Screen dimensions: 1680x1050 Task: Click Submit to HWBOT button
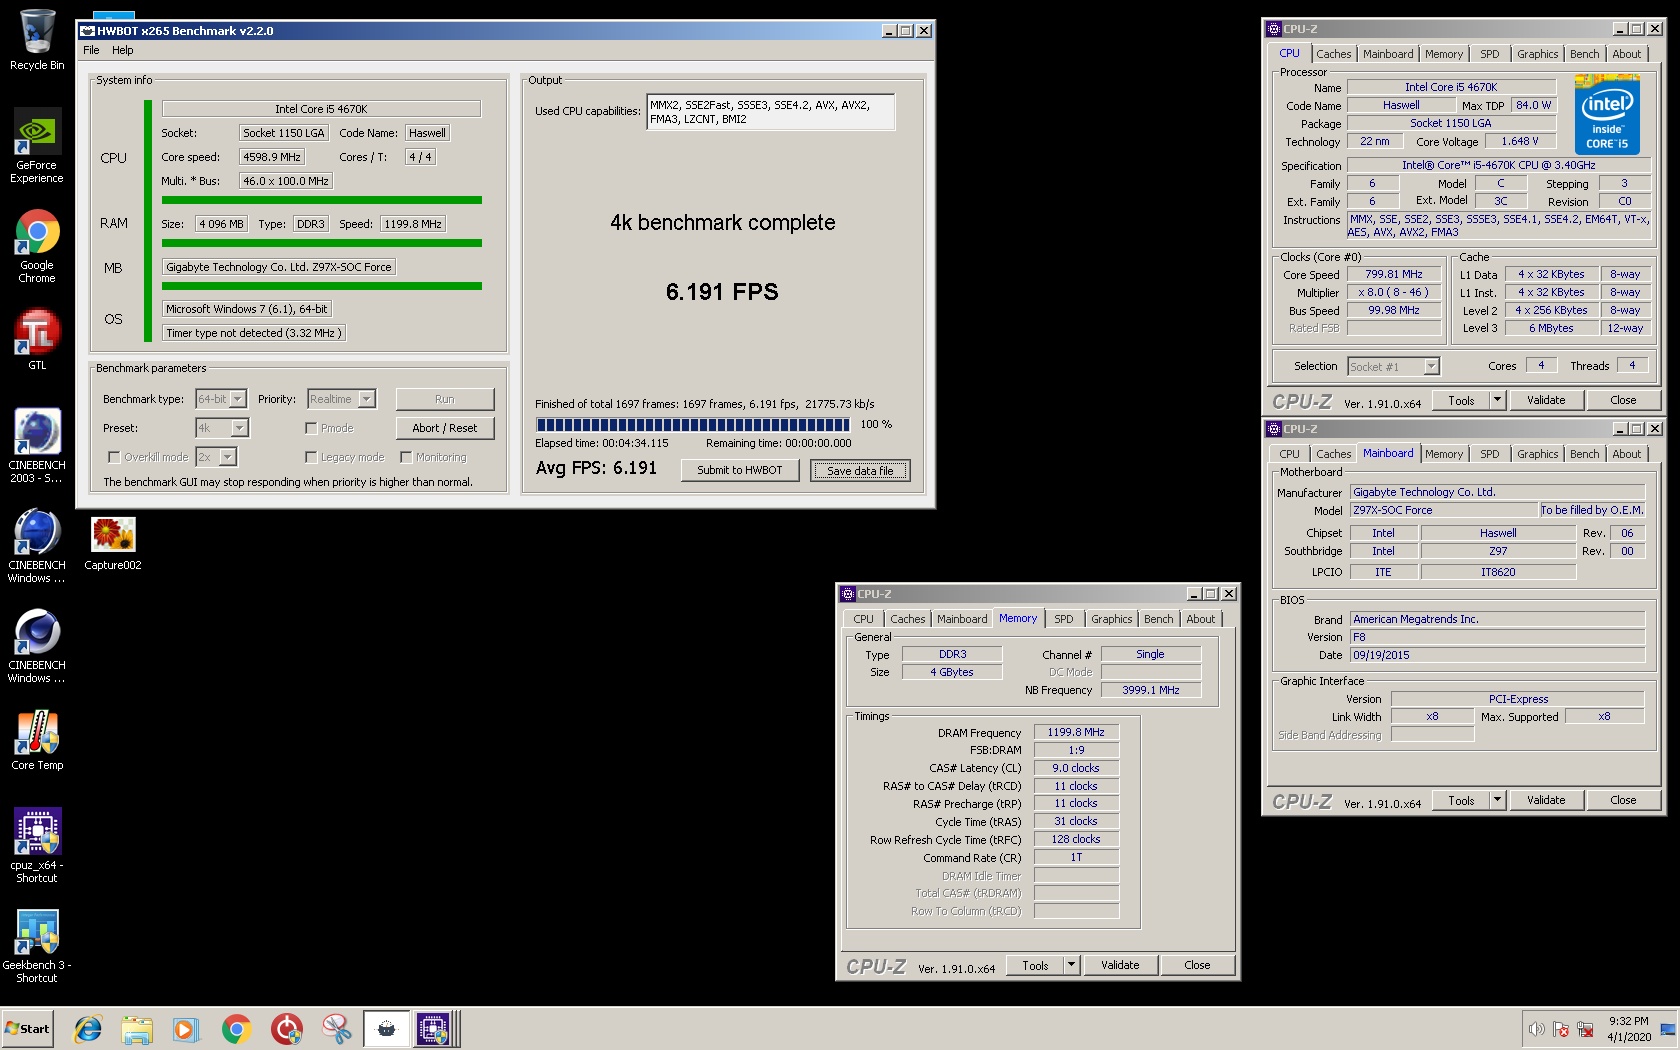click(740, 470)
